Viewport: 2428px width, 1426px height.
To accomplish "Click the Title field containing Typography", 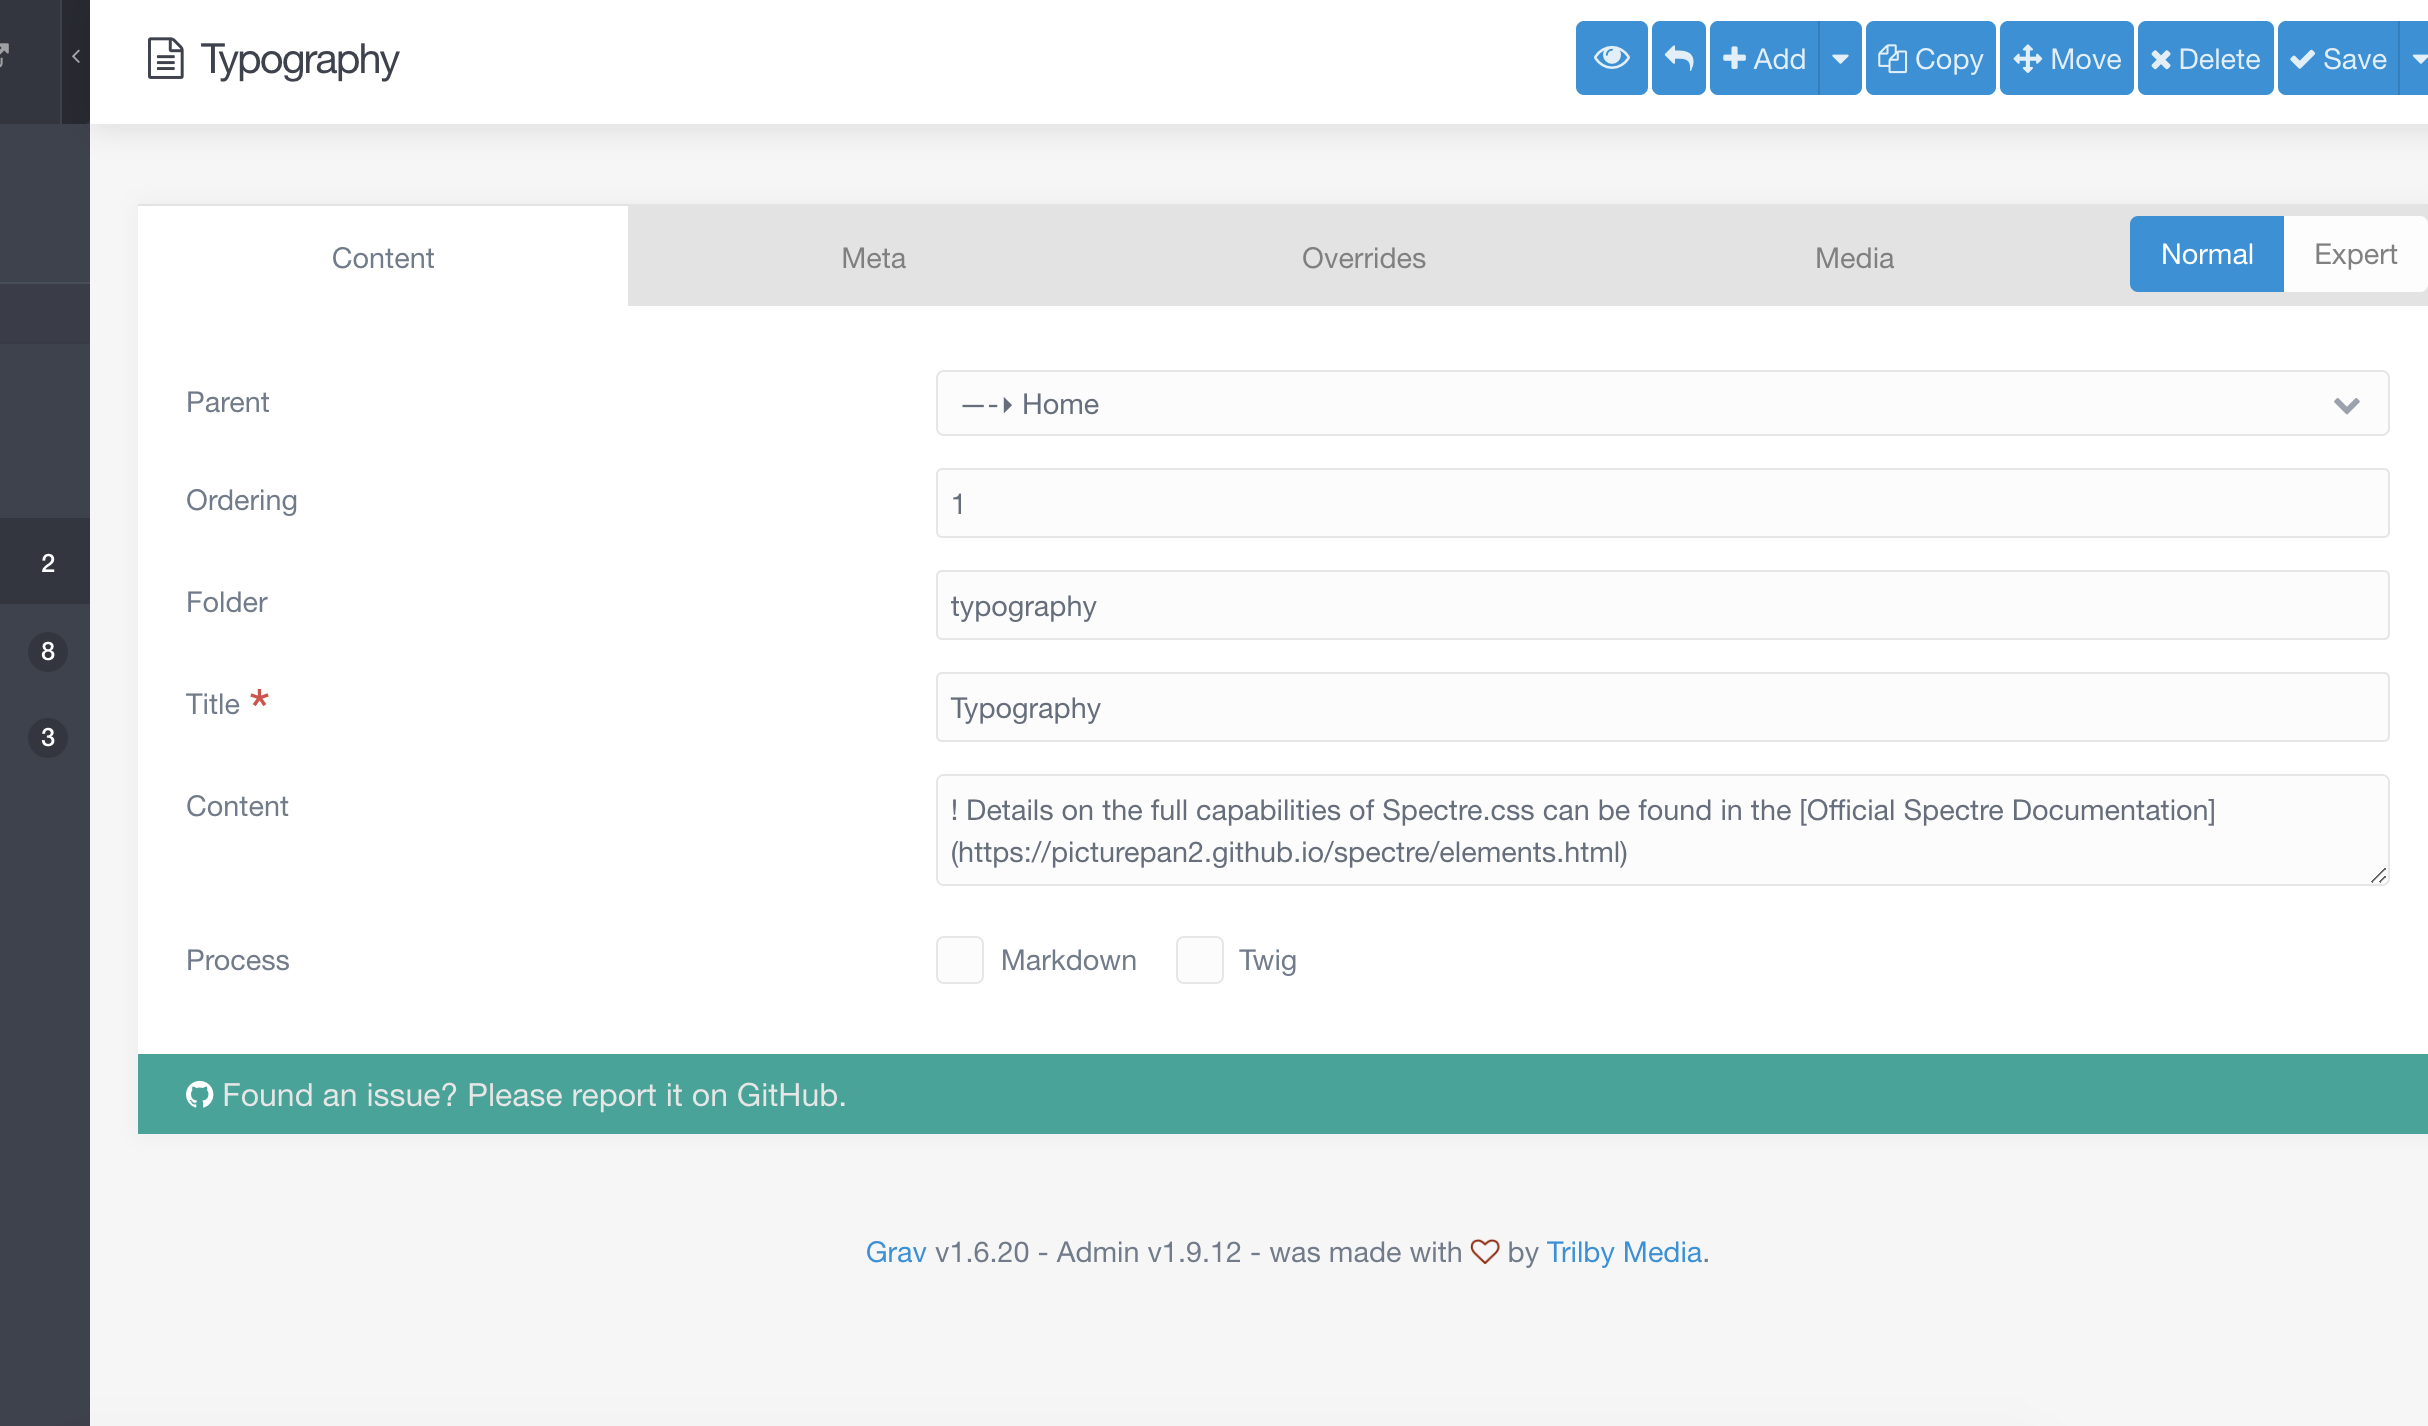I will tap(1662, 707).
